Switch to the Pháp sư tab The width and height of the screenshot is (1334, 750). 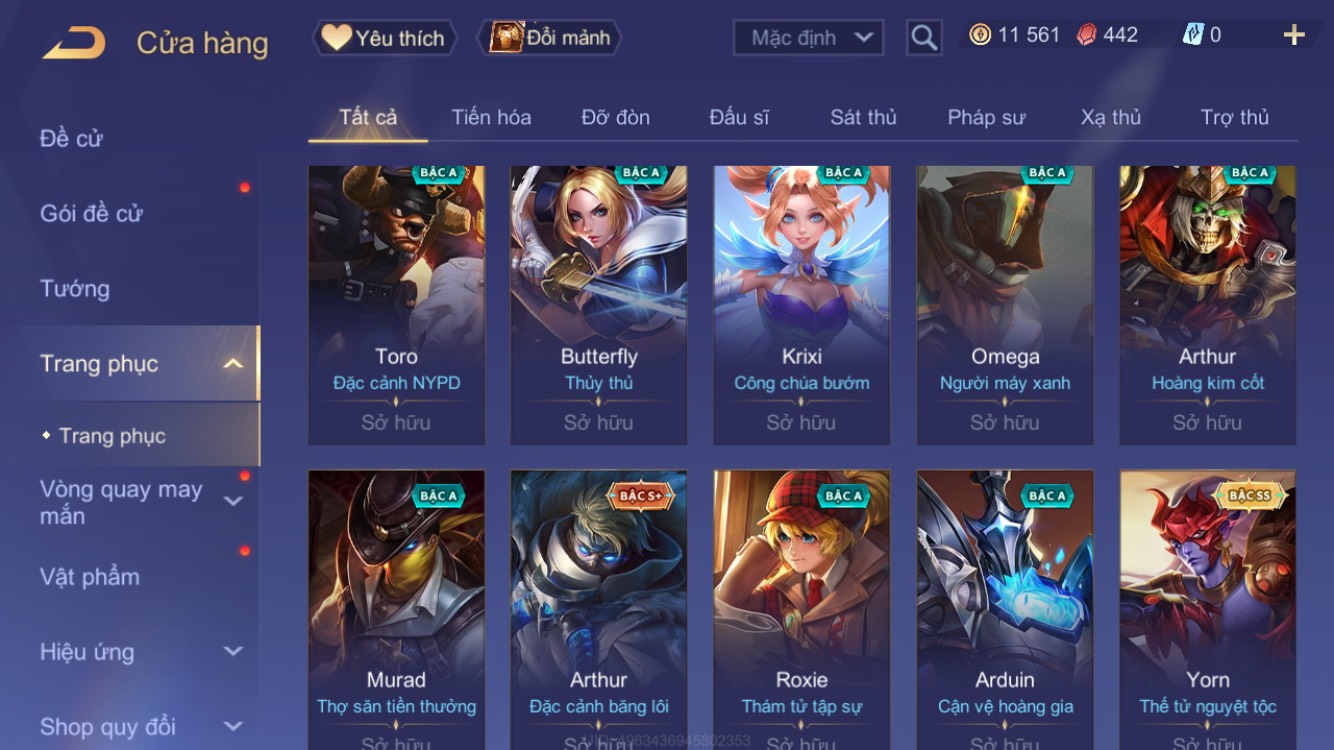[986, 117]
